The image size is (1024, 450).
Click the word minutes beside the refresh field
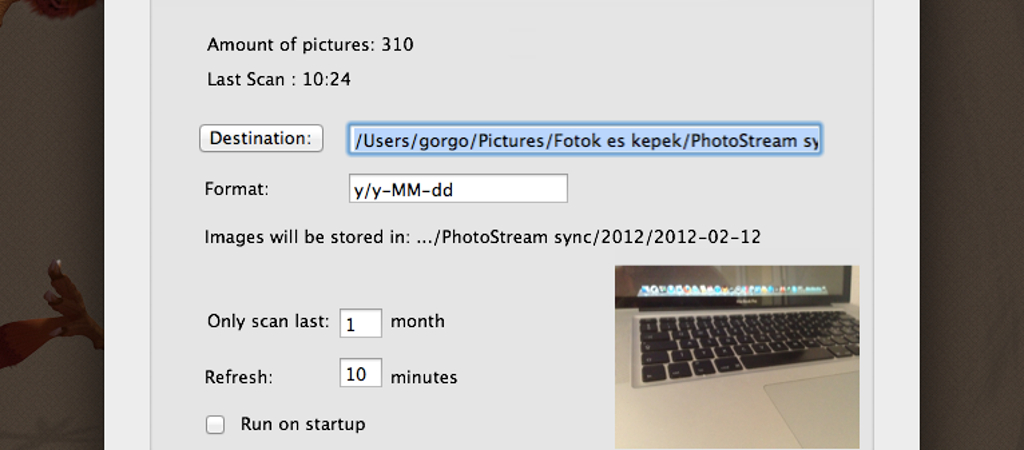[424, 378]
